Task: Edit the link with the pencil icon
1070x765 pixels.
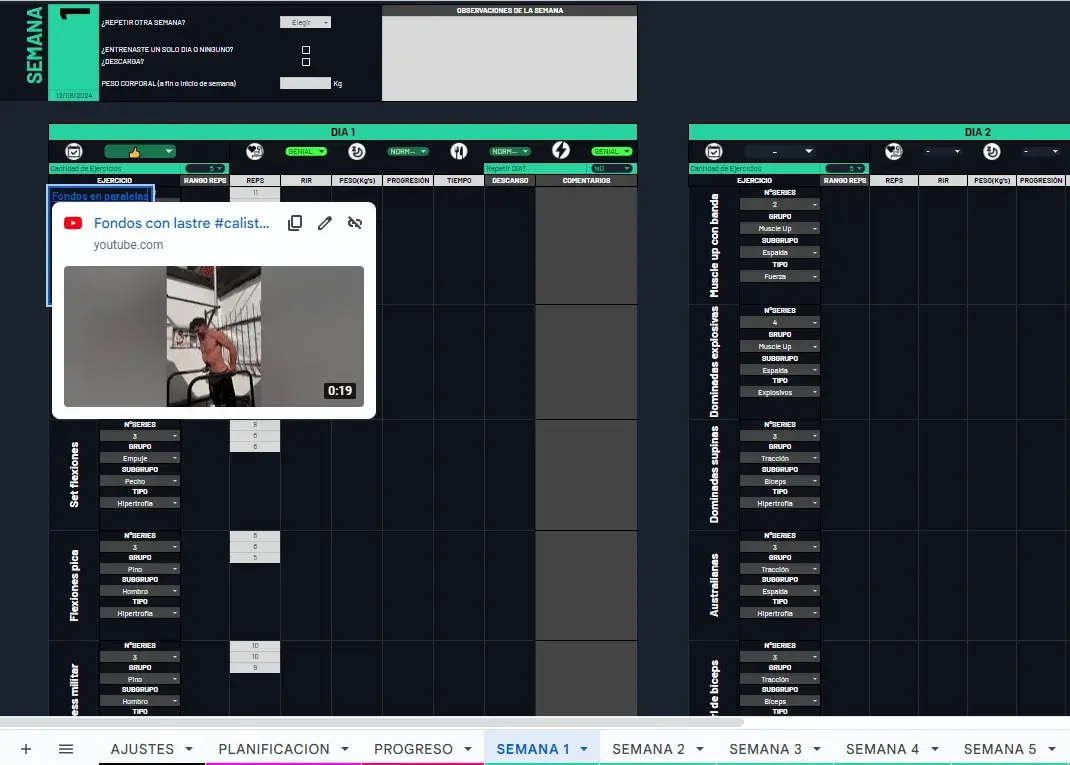Action: point(325,223)
